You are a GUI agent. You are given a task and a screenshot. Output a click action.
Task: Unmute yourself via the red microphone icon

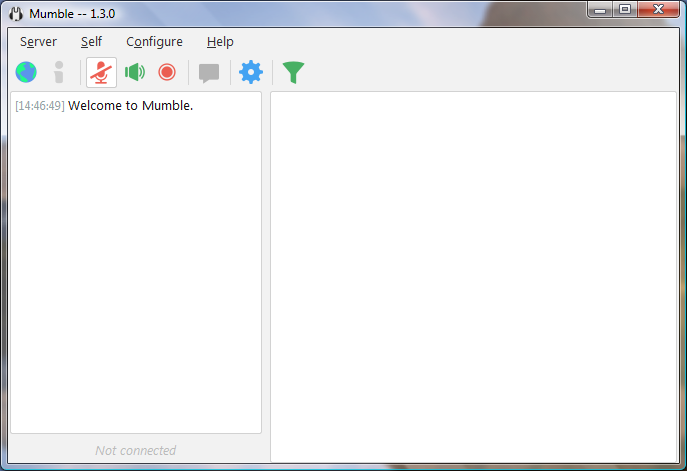point(101,72)
